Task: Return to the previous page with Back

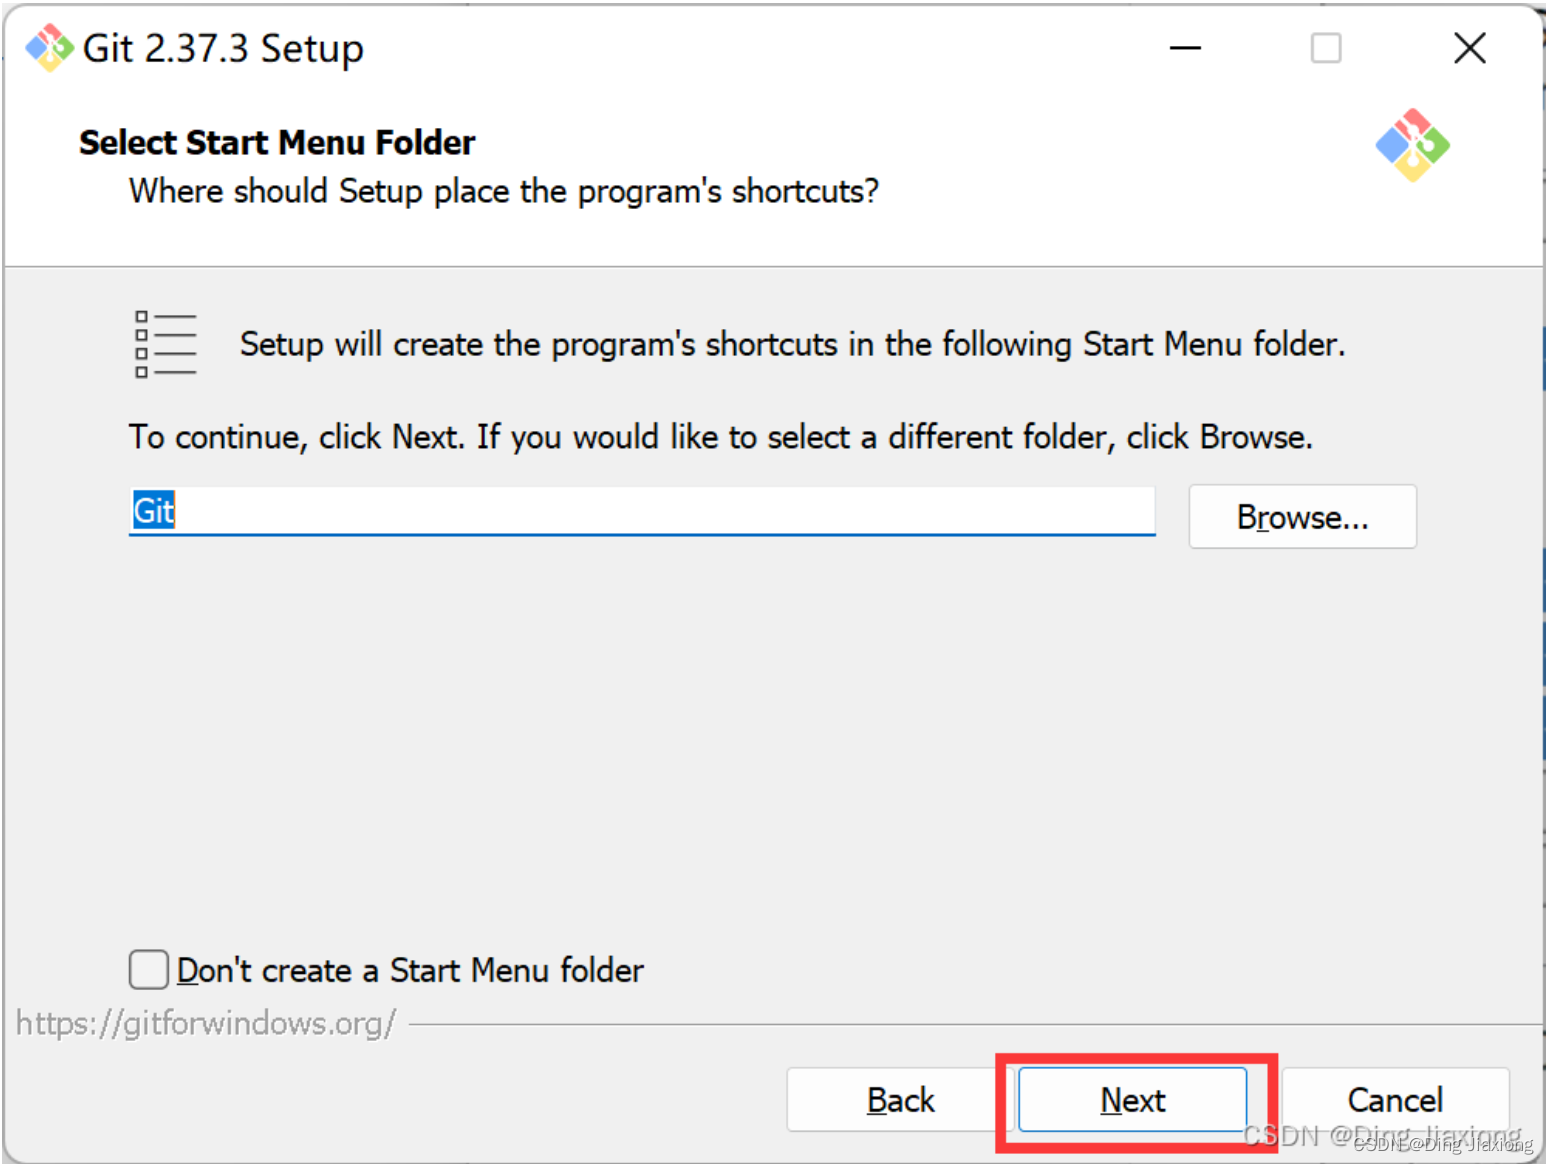Action: pyautogui.click(x=900, y=1100)
